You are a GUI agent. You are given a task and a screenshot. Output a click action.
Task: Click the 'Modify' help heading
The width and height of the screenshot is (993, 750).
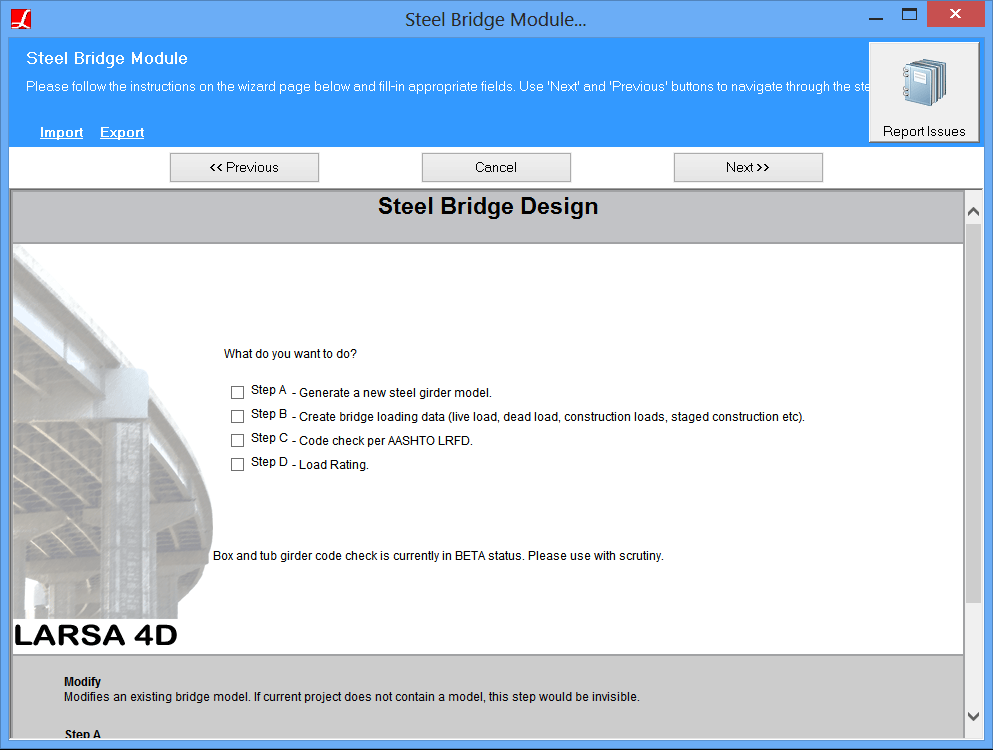82,682
